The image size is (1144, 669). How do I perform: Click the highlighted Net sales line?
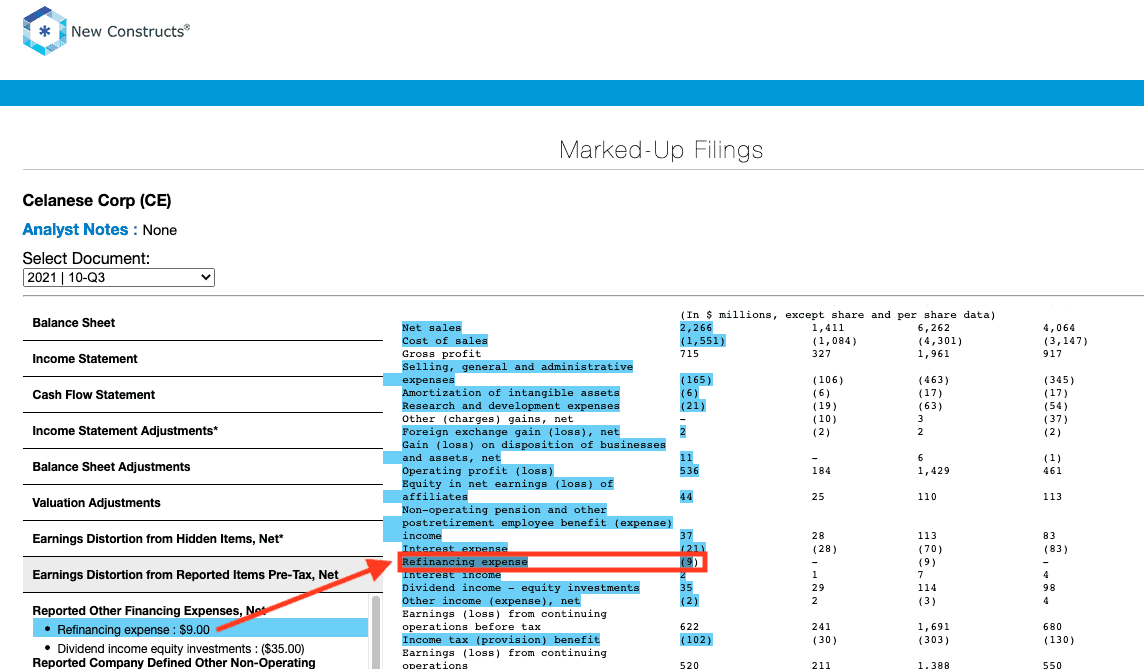click(431, 328)
